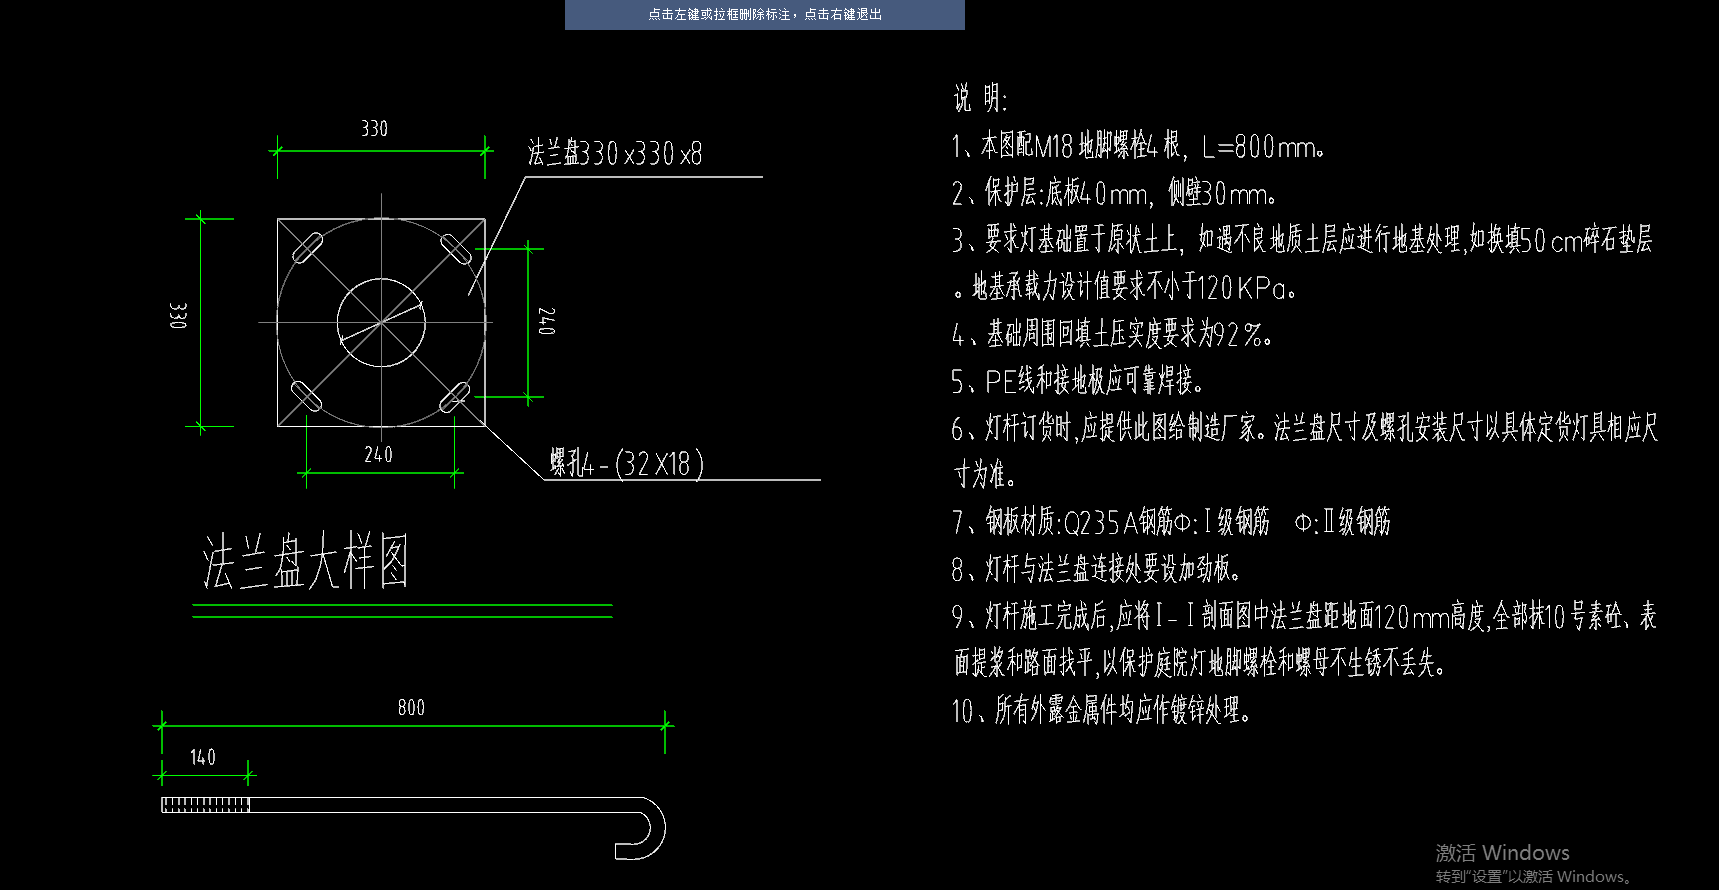Click the 法兰盘大样图 drawing title

pos(306,561)
